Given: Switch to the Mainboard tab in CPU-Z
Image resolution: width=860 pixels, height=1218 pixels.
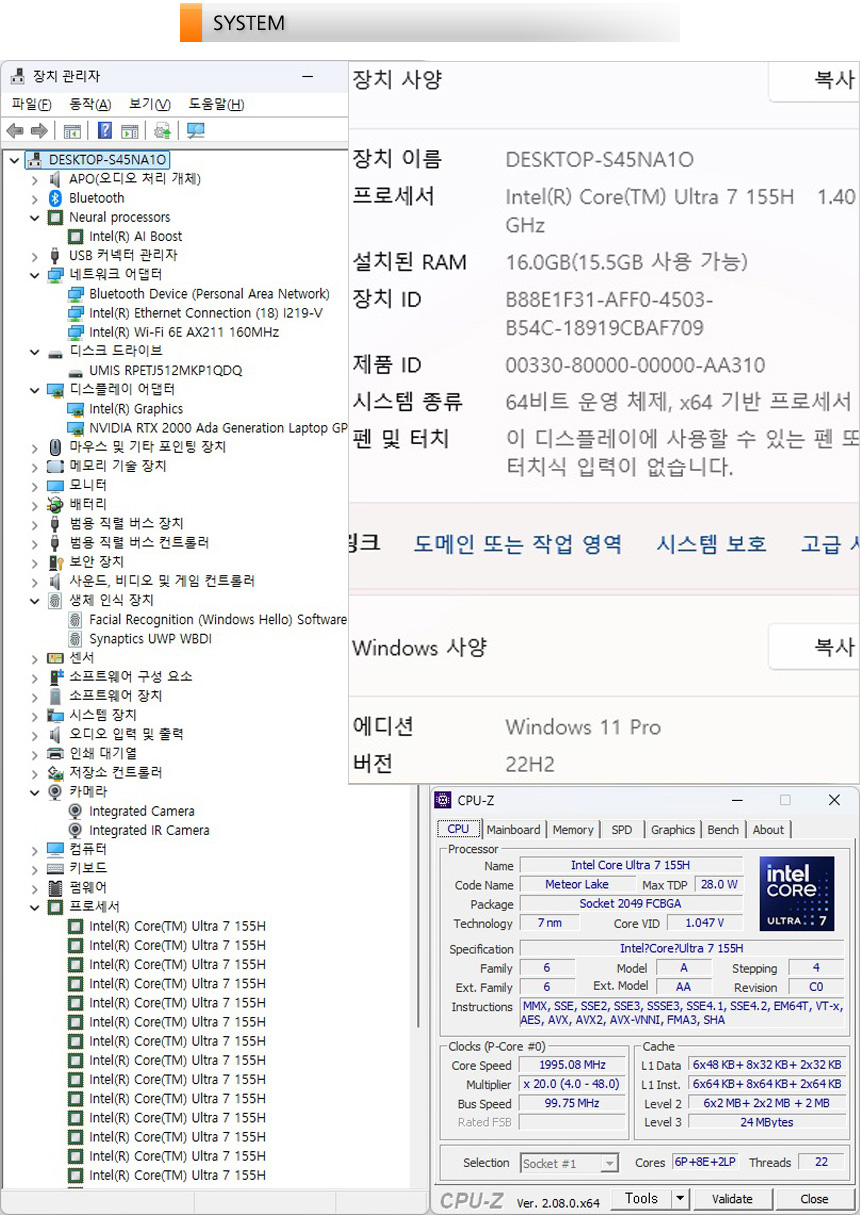Looking at the screenshot, I should [513, 830].
